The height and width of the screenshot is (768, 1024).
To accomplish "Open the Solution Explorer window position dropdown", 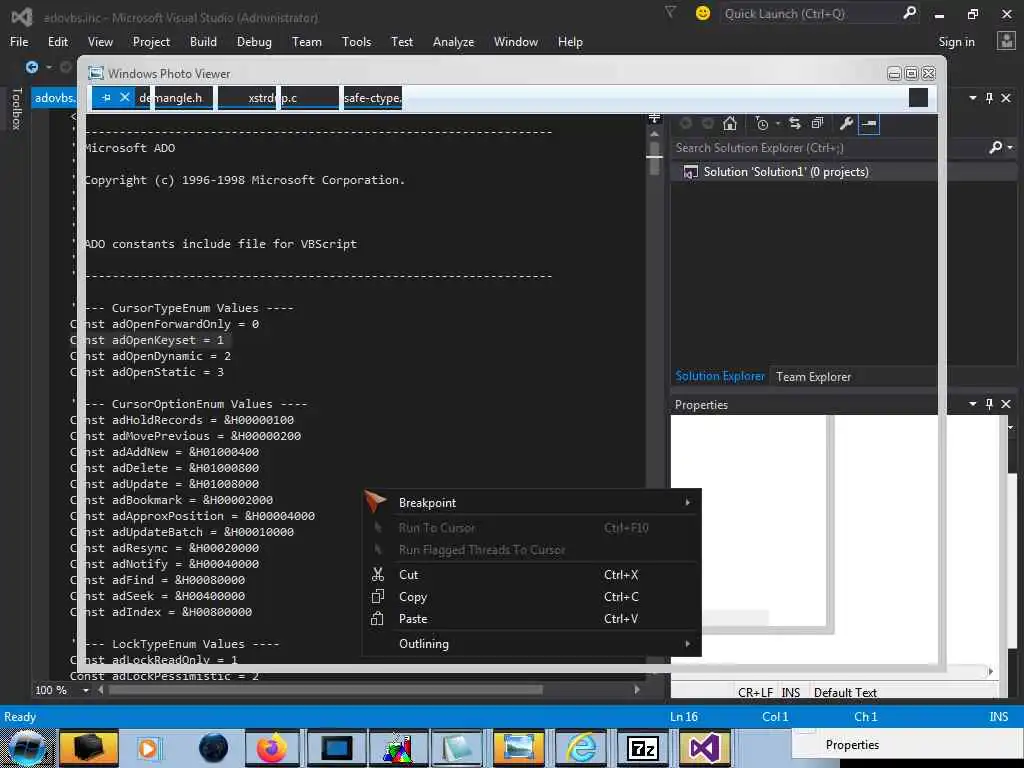I will pos(973,98).
